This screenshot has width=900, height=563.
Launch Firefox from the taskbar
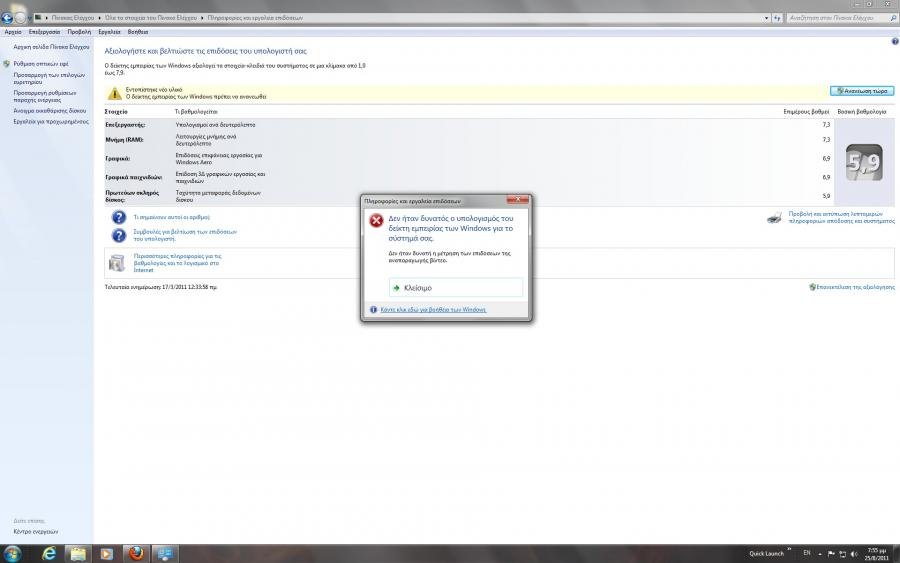(134, 554)
